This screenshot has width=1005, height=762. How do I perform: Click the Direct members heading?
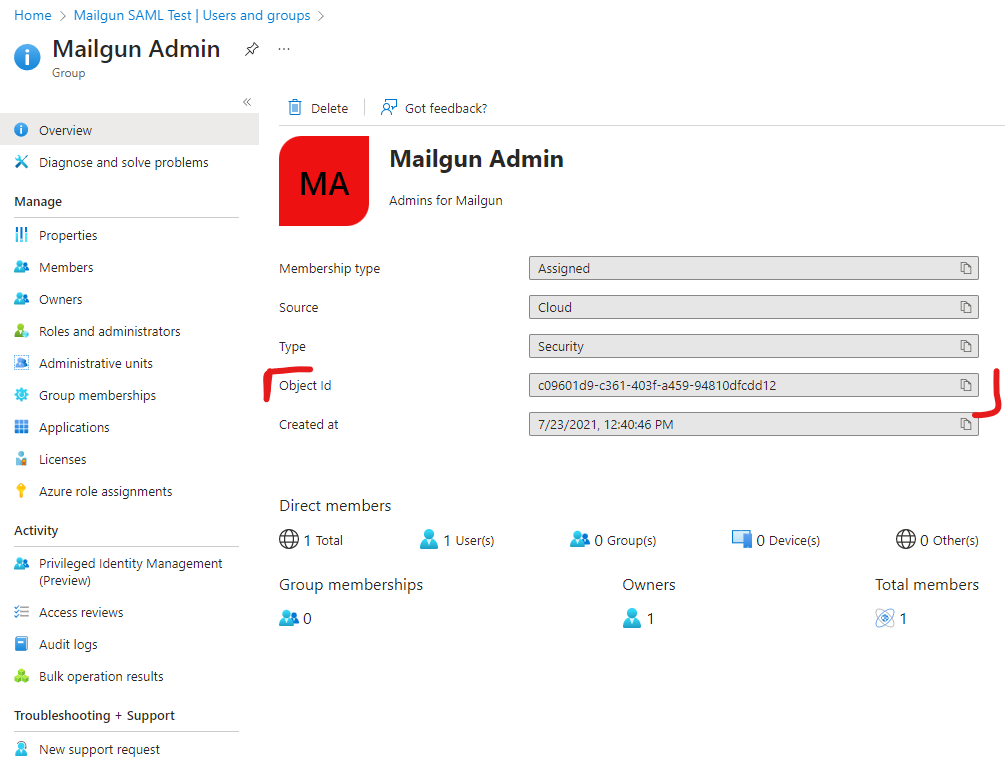pos(335,506)
